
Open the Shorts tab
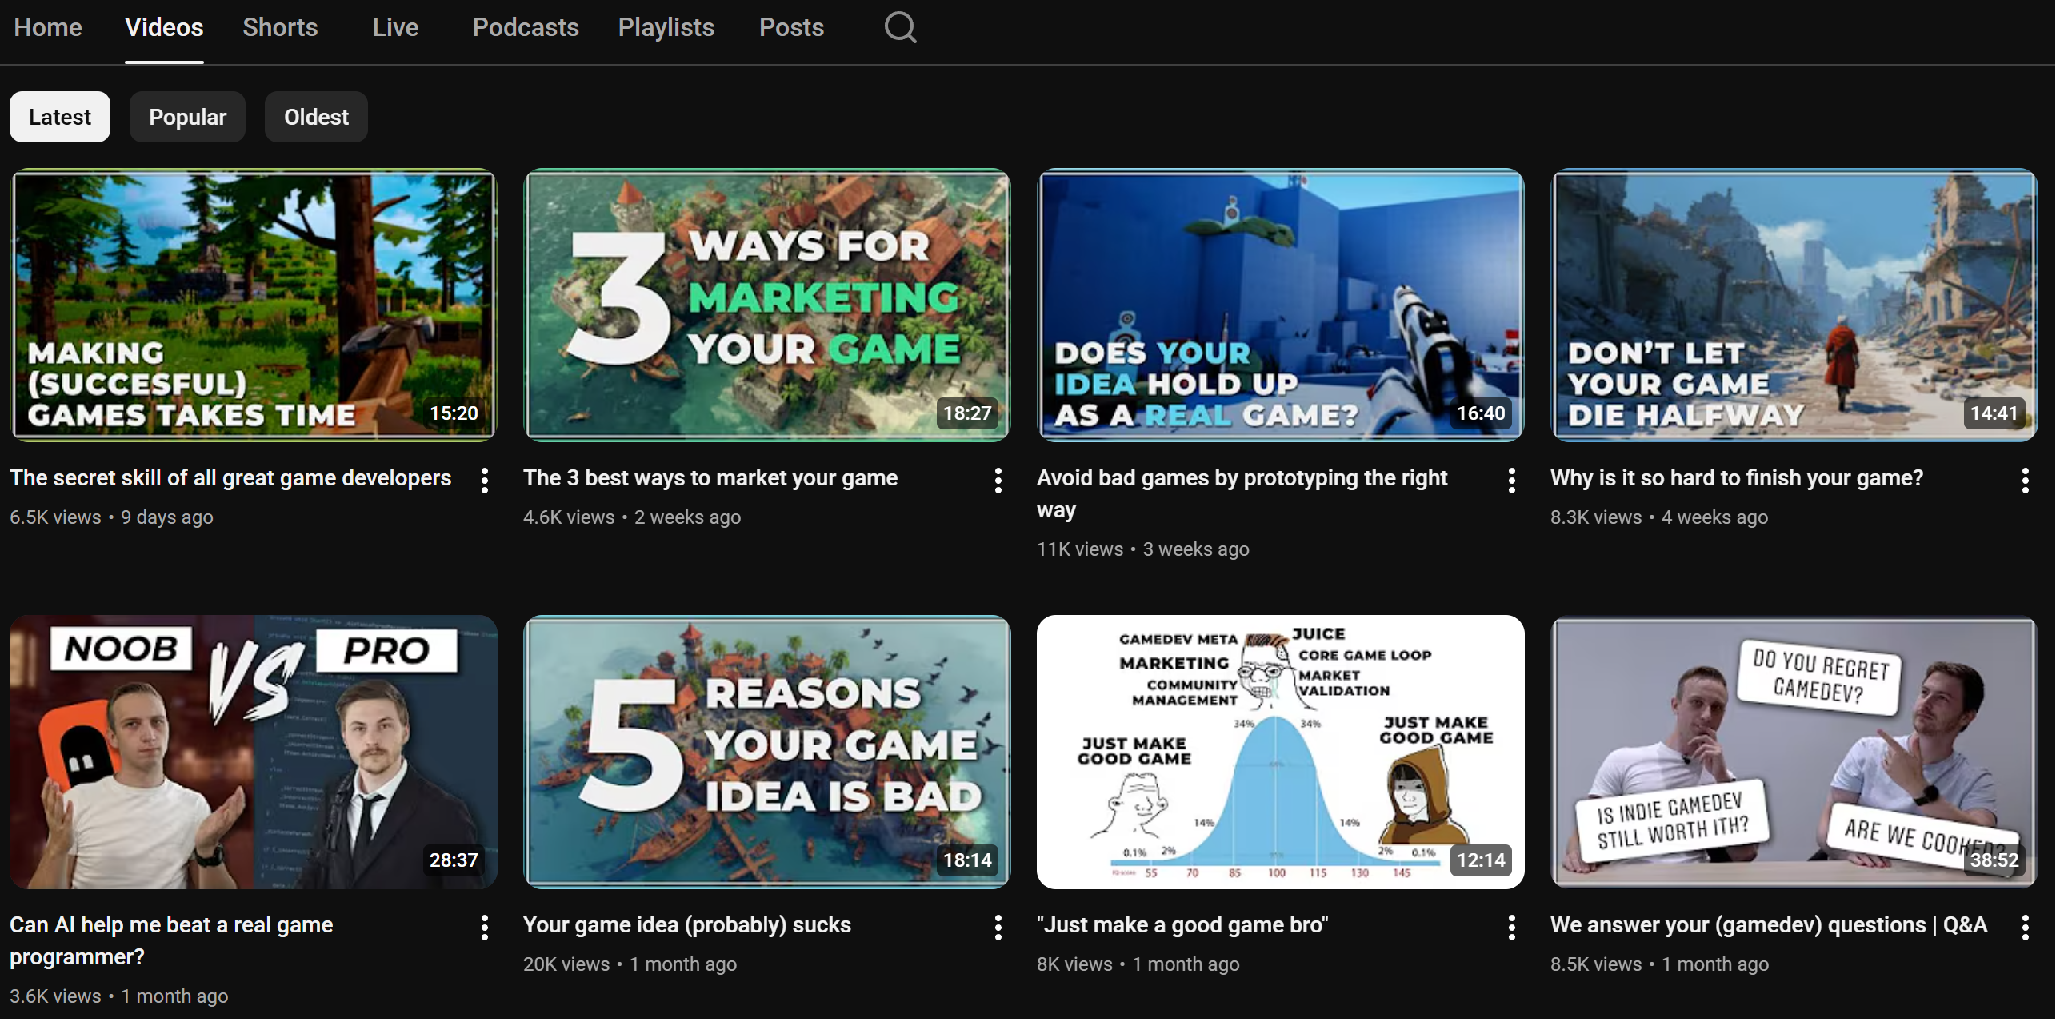(x=280, y=28)
